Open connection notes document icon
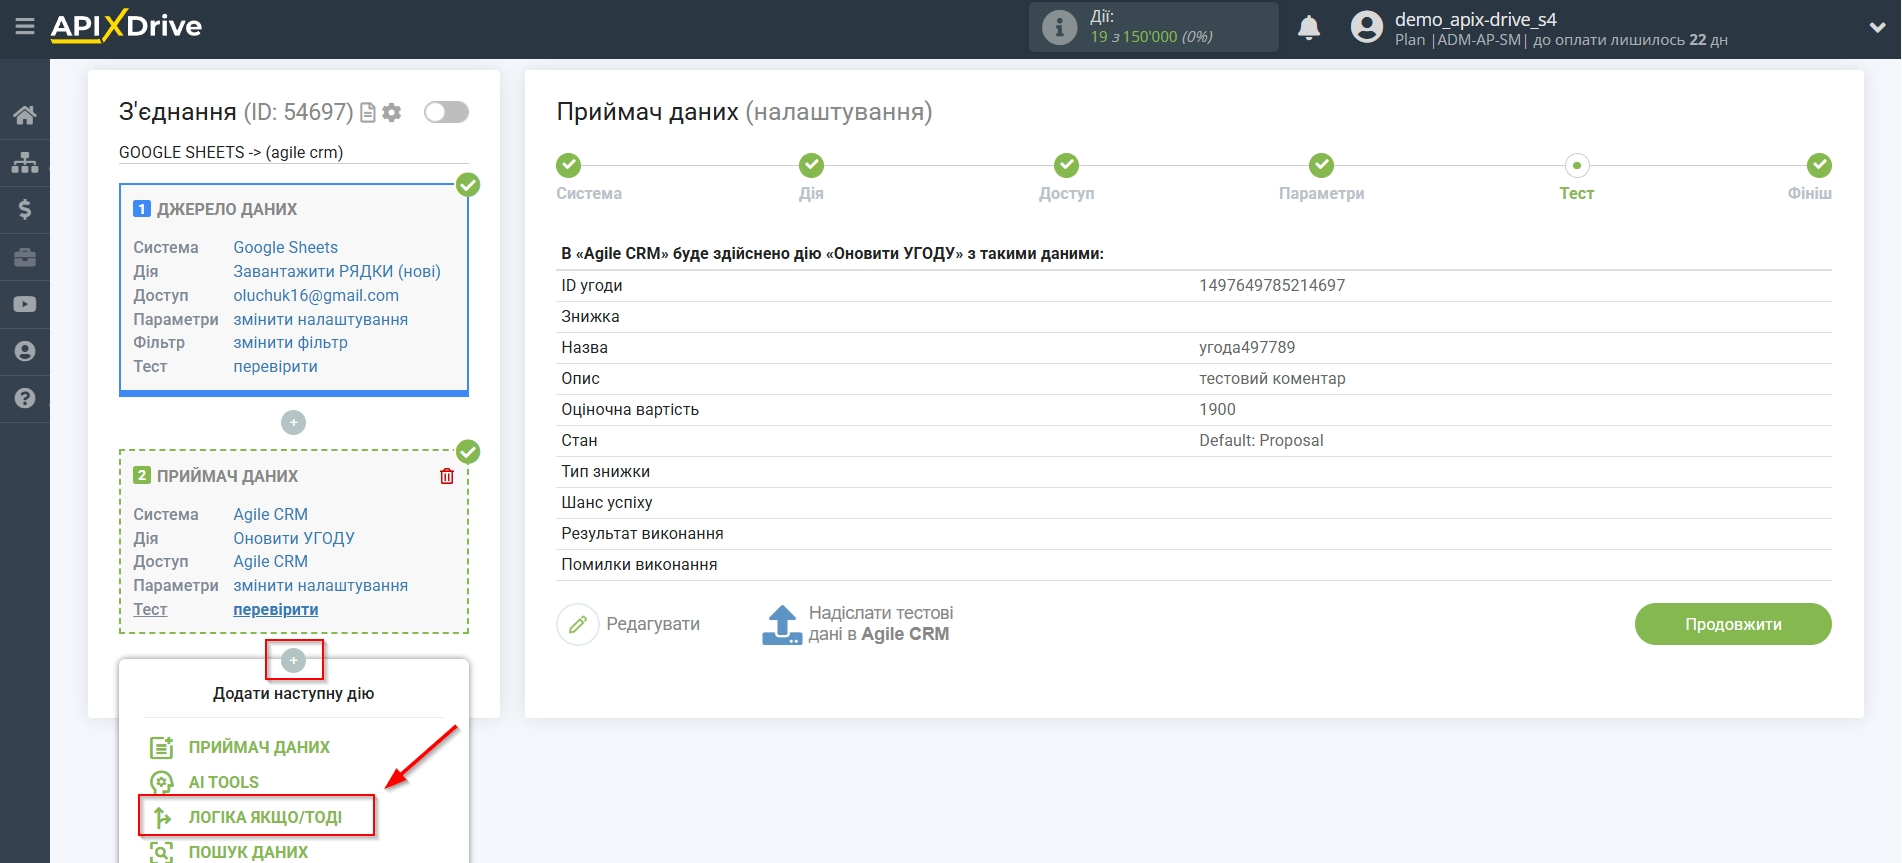The height and width of the screenshot is (863, 1902). (368, 113)
